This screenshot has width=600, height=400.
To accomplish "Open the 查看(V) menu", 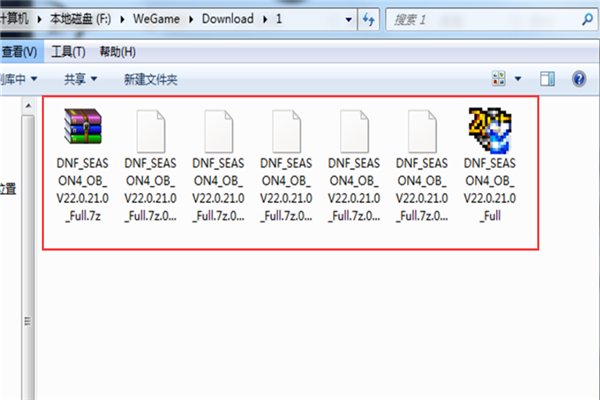I will [19, 52].
